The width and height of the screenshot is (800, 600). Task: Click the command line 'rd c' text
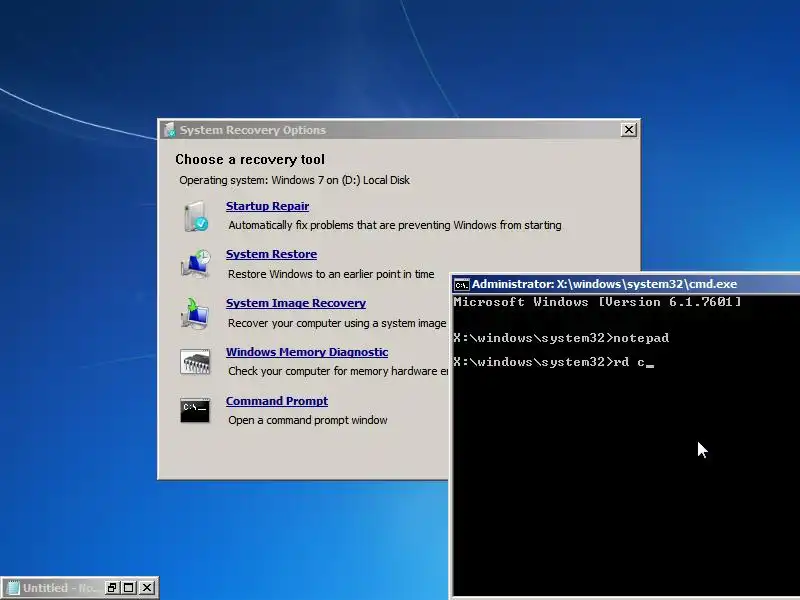point(629,362)
